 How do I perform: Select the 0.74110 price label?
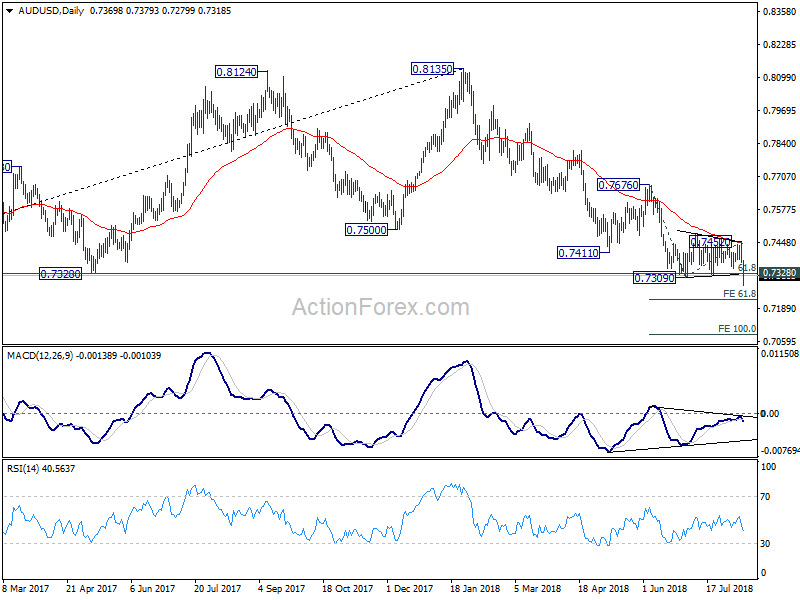pyautogui.click(x=578, y=253)
